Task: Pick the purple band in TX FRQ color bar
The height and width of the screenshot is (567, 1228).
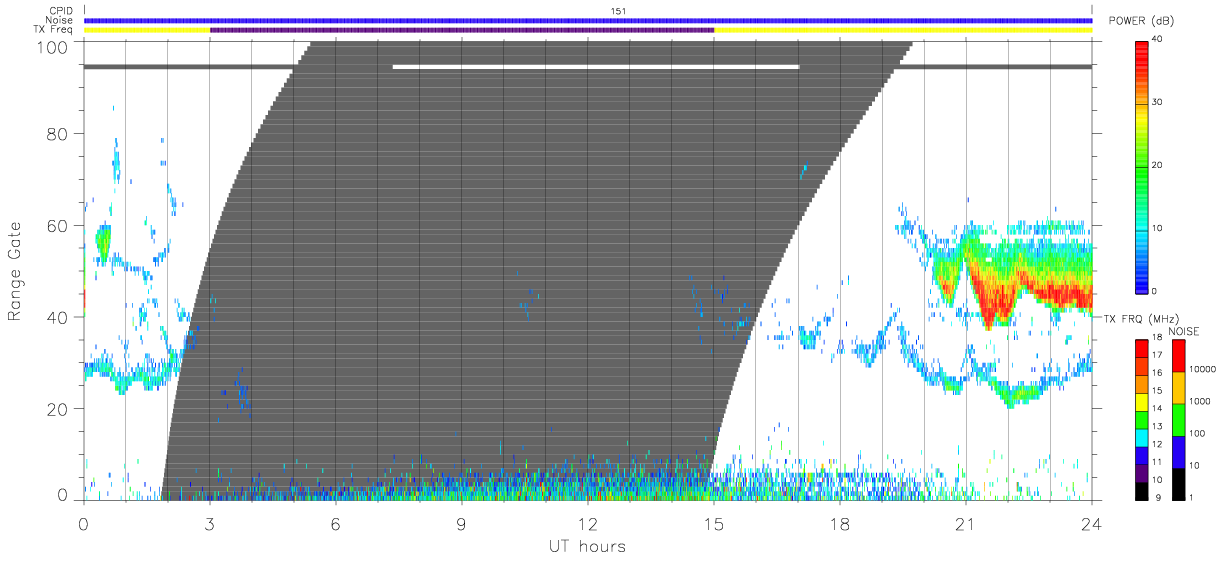Action: coord(1141,472)
